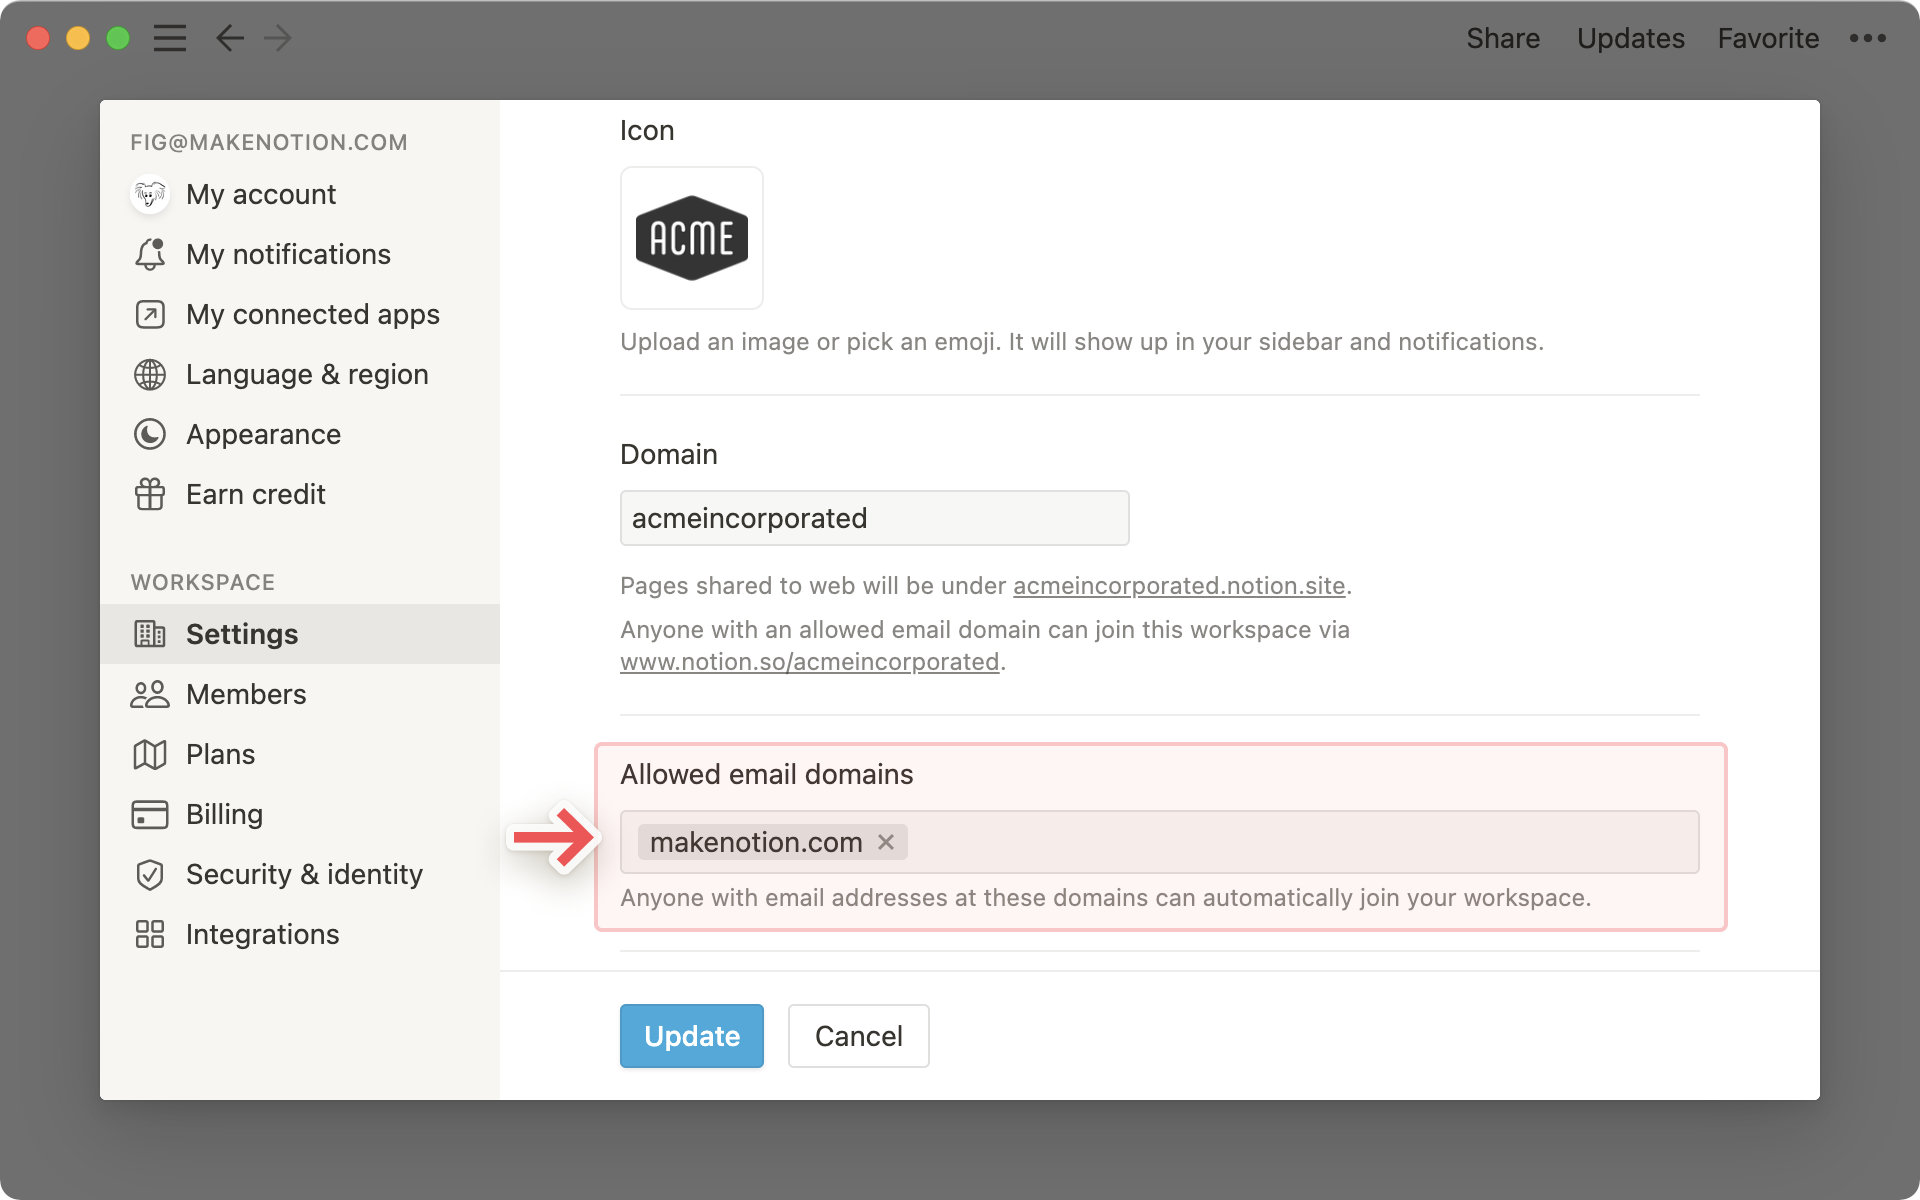The image size is (1920, 1200).
Task: Click the gift icon for Earn credit
Action: 150,494
